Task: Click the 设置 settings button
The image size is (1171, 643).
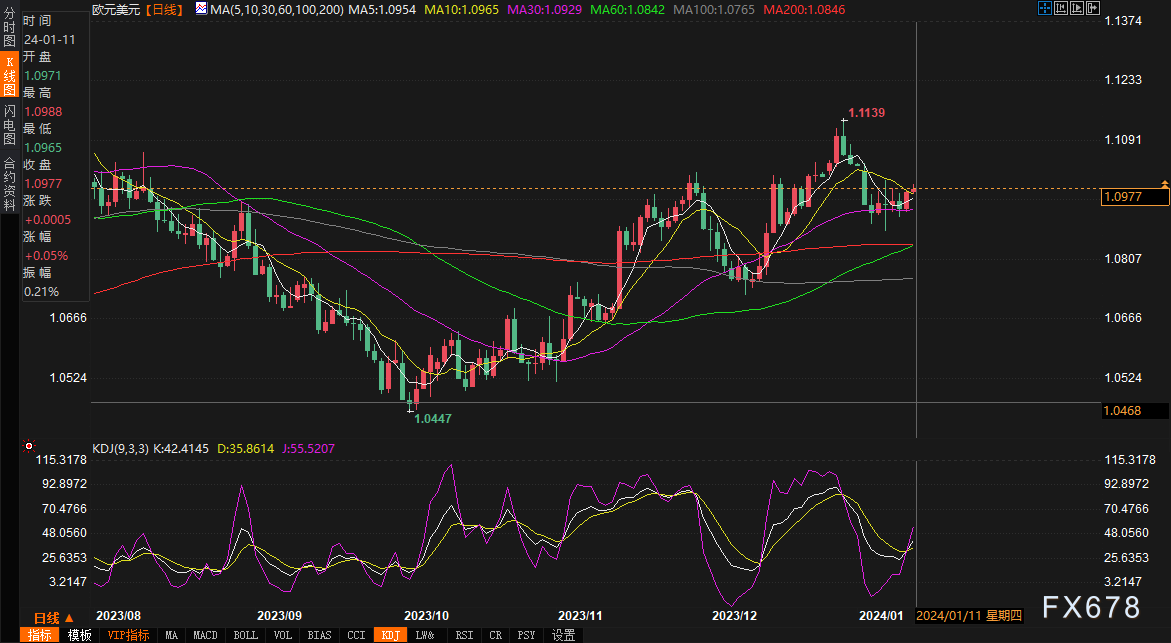Action: tap(563, 635)
